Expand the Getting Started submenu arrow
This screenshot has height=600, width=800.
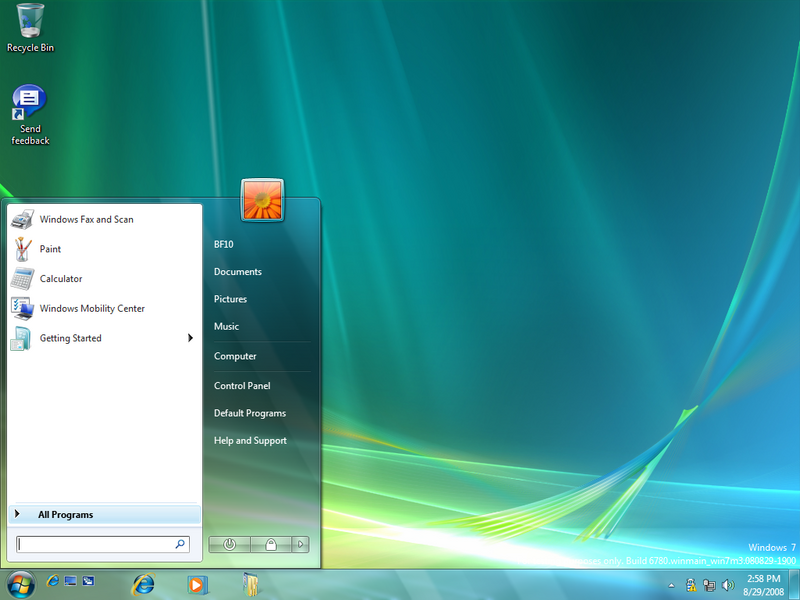tap(190, 338)
